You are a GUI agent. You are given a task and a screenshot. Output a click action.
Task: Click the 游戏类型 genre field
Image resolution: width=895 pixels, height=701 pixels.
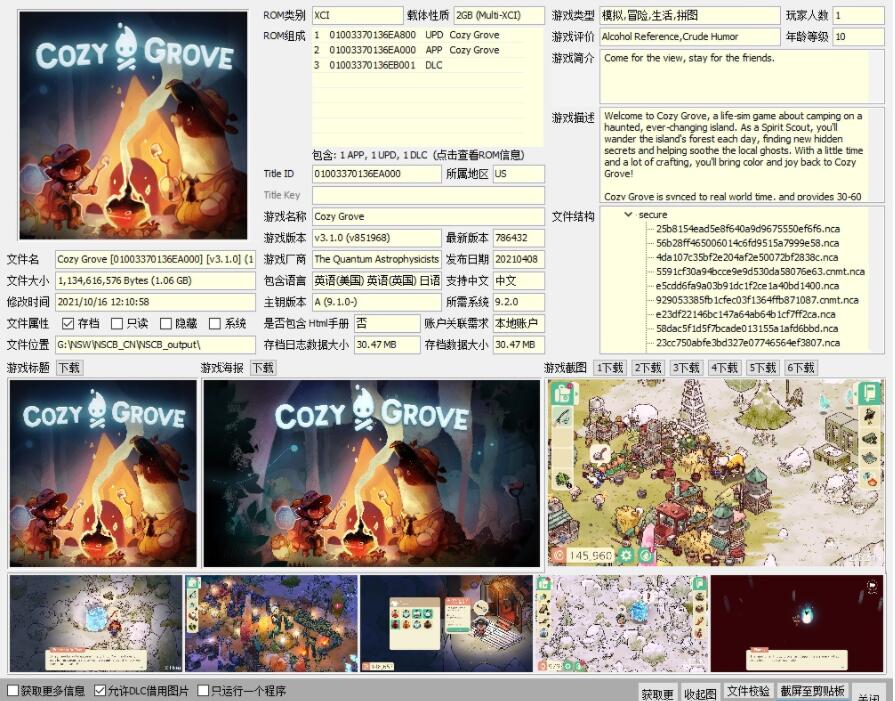coord(690,15)
